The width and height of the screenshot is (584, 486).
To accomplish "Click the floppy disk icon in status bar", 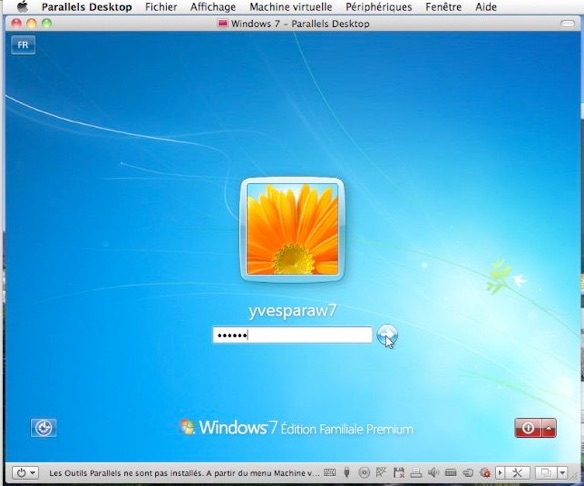I will [399, 473].
